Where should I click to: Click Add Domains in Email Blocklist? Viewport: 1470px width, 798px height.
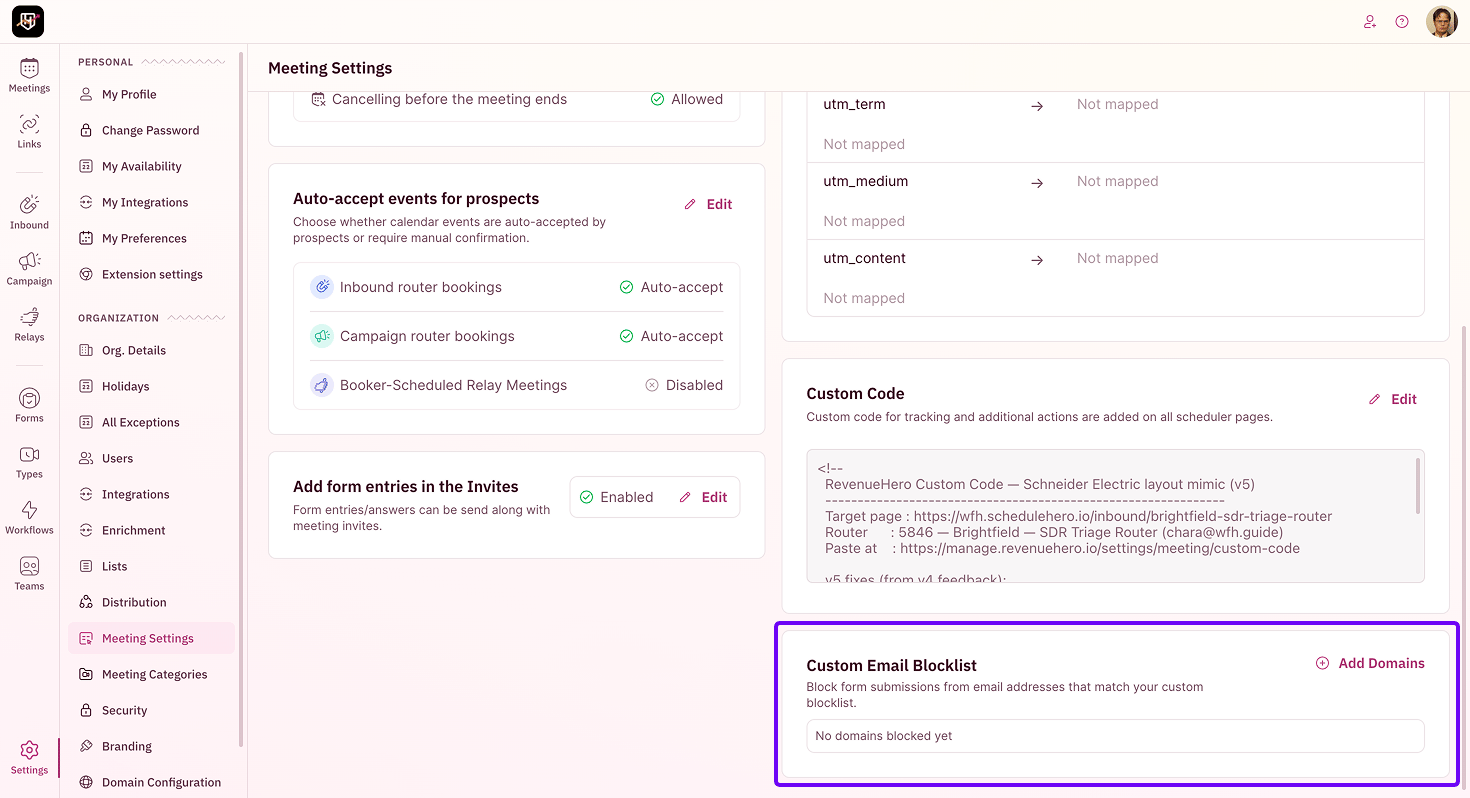click(x=1370, y=663)
